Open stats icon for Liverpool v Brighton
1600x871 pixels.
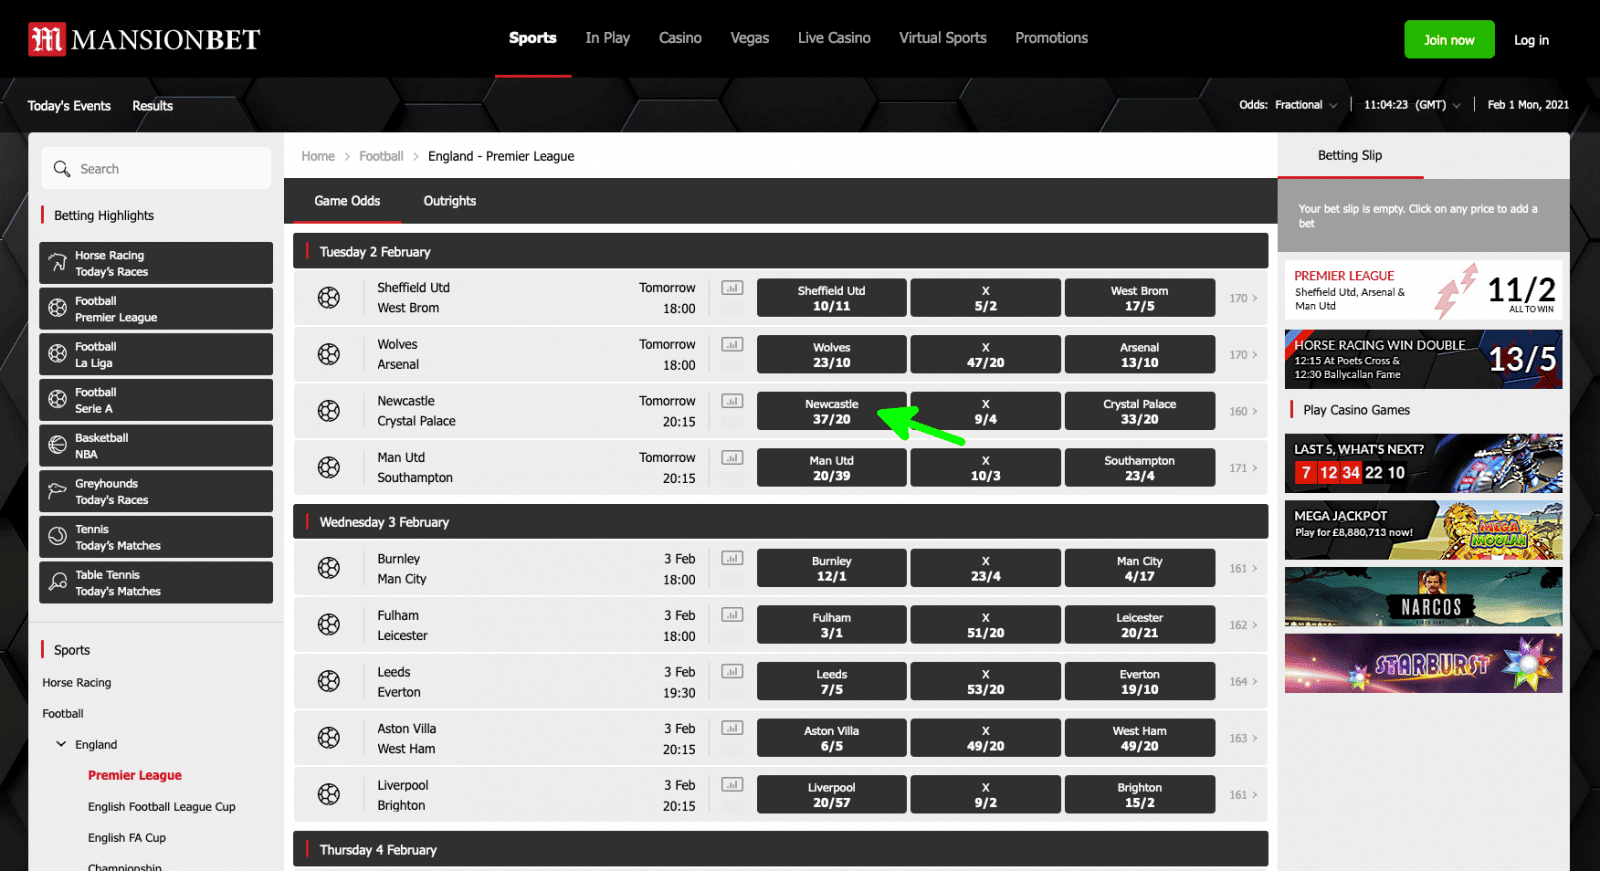[x=732, y=785]
